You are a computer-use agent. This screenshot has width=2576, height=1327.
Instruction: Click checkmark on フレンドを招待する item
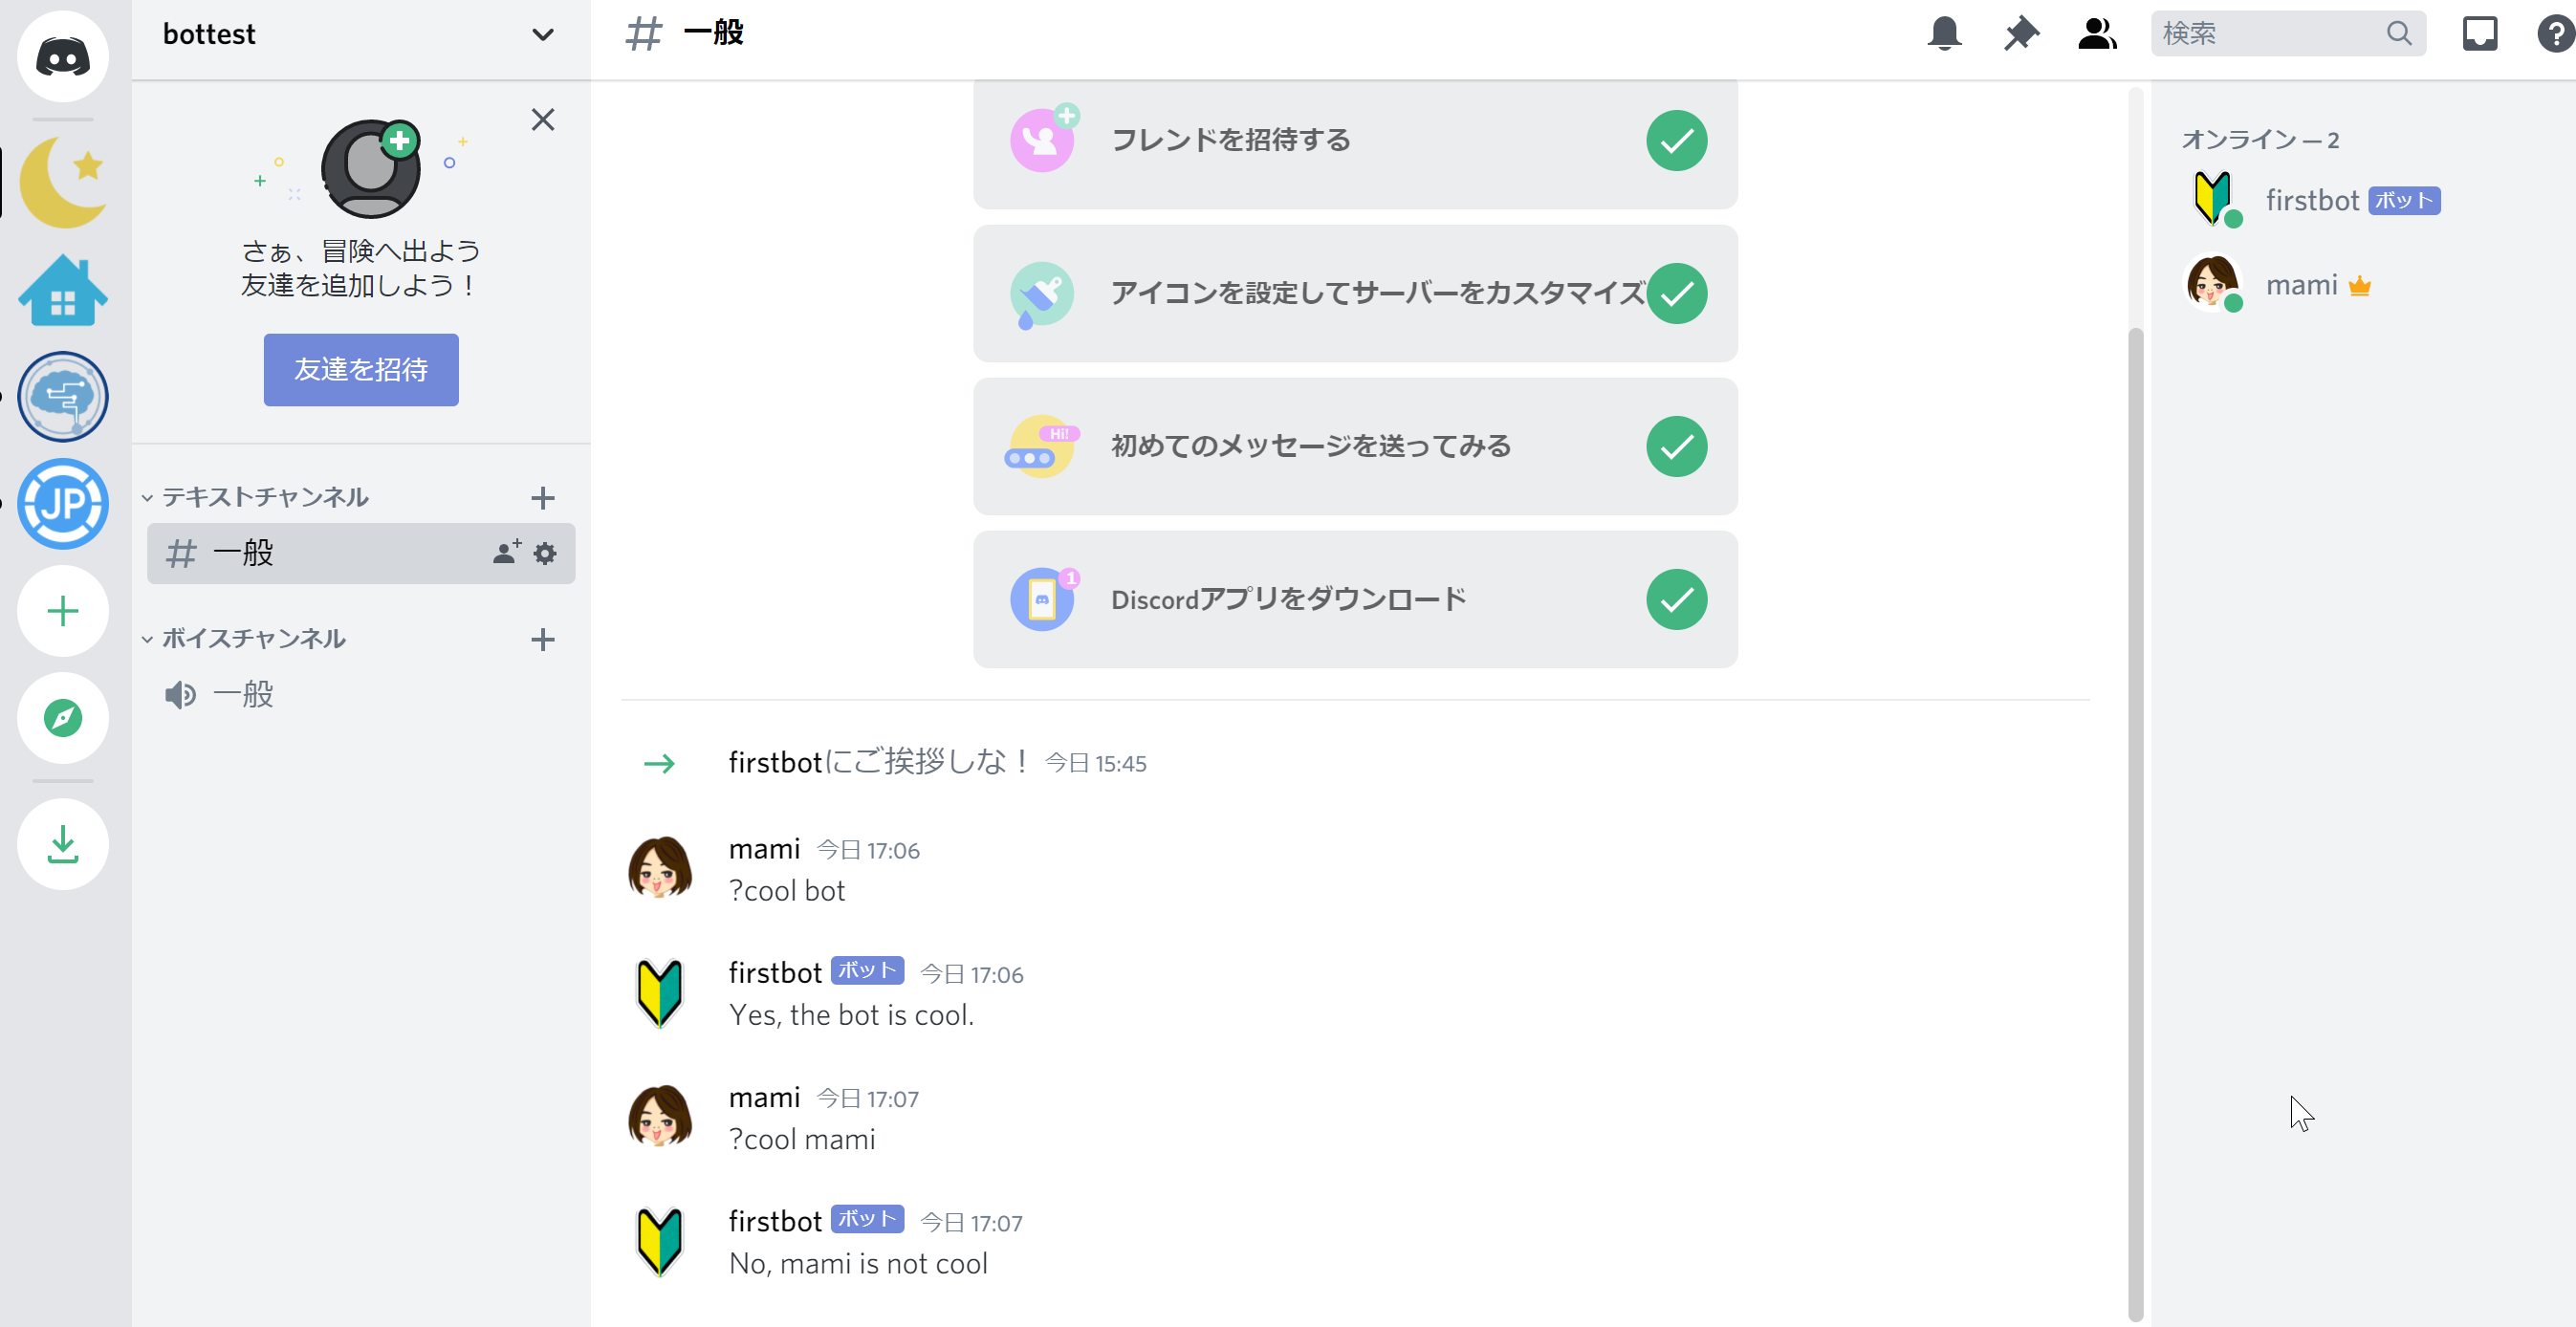(x=1676, y=141)
